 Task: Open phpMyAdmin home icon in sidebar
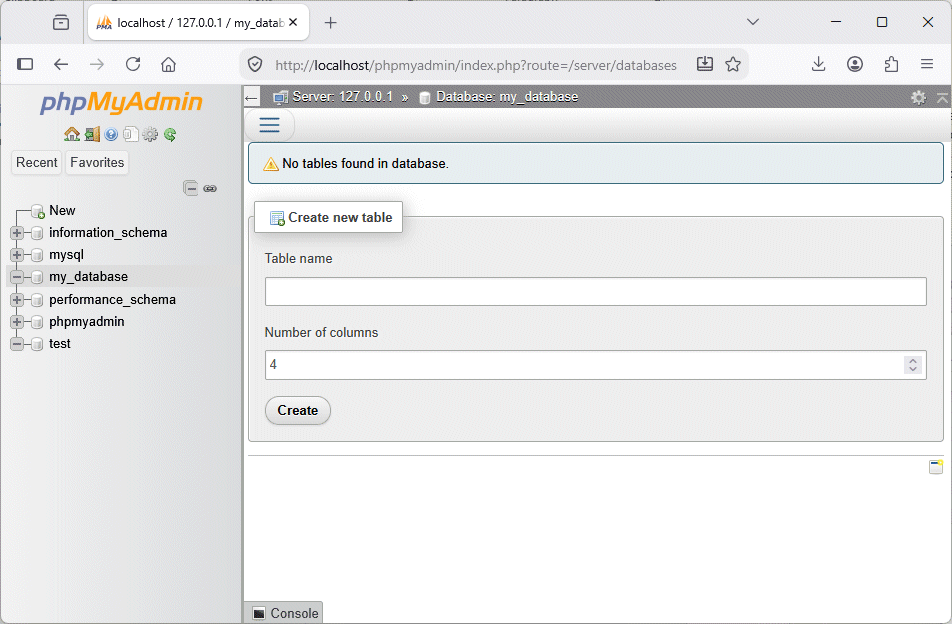click(72, 134)
